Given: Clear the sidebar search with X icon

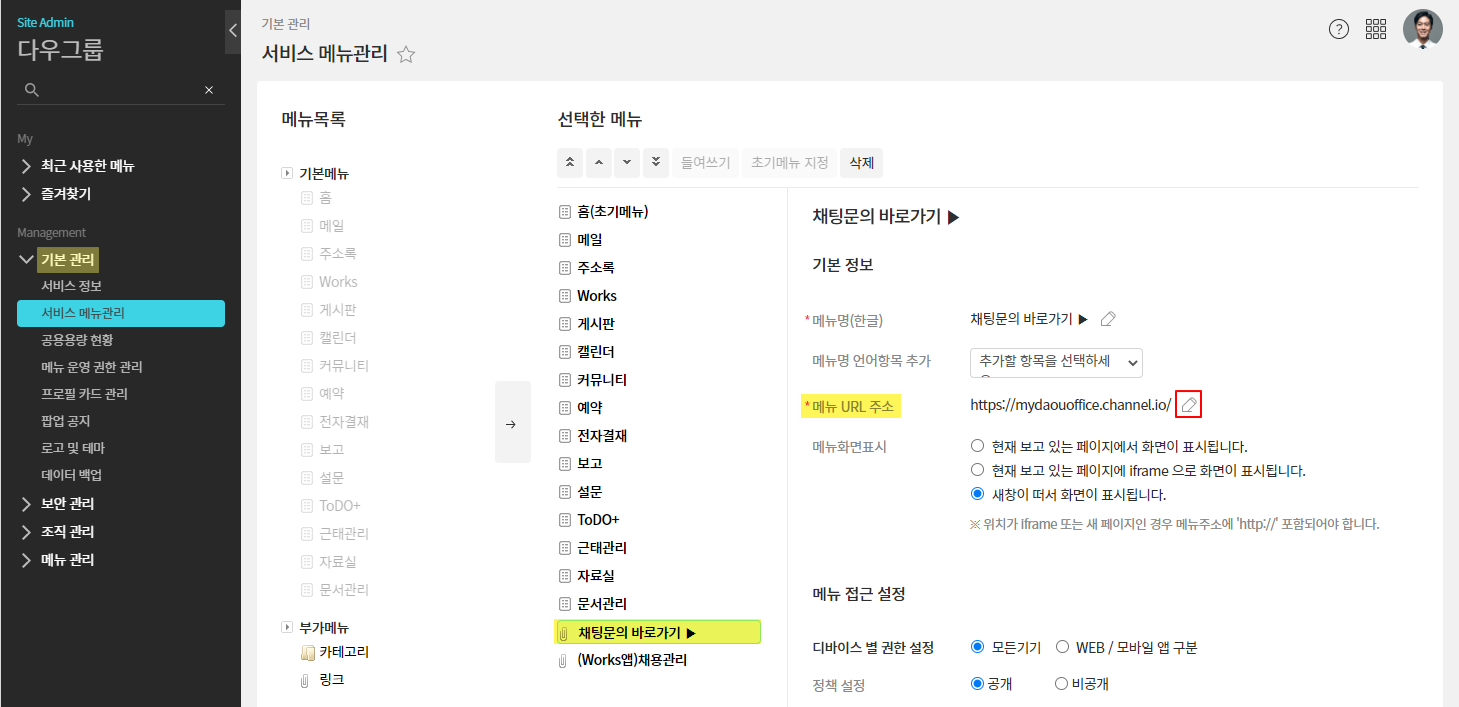Looking at the screenshot, I should [209, 90].
